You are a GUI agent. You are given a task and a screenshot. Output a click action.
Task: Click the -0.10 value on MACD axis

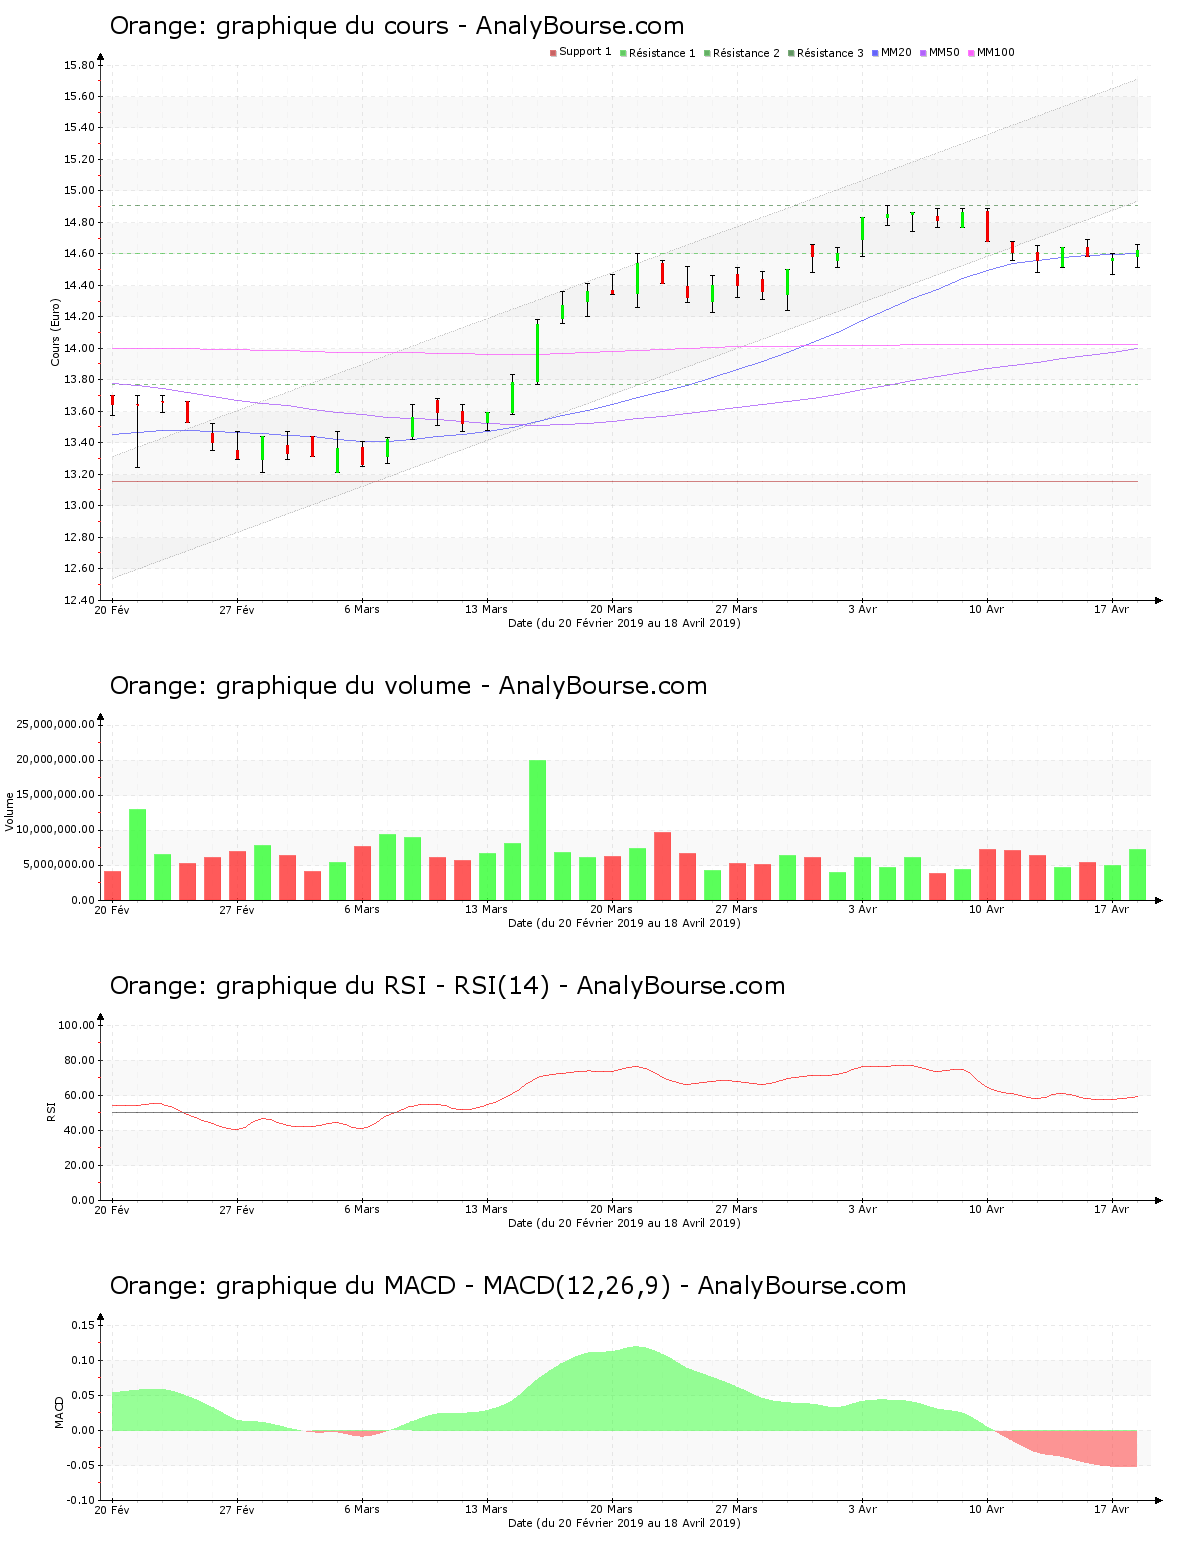[x=81, y=1499]
